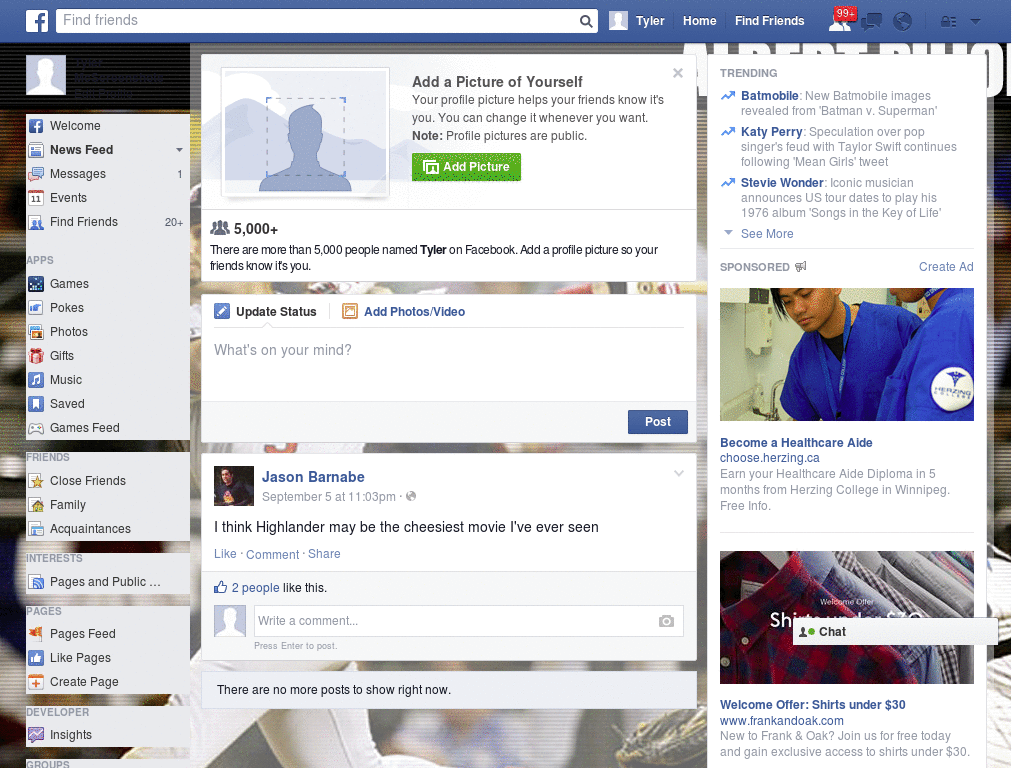Open the messages icon in top bar
1024x768 pixels.
click(871, 22)
